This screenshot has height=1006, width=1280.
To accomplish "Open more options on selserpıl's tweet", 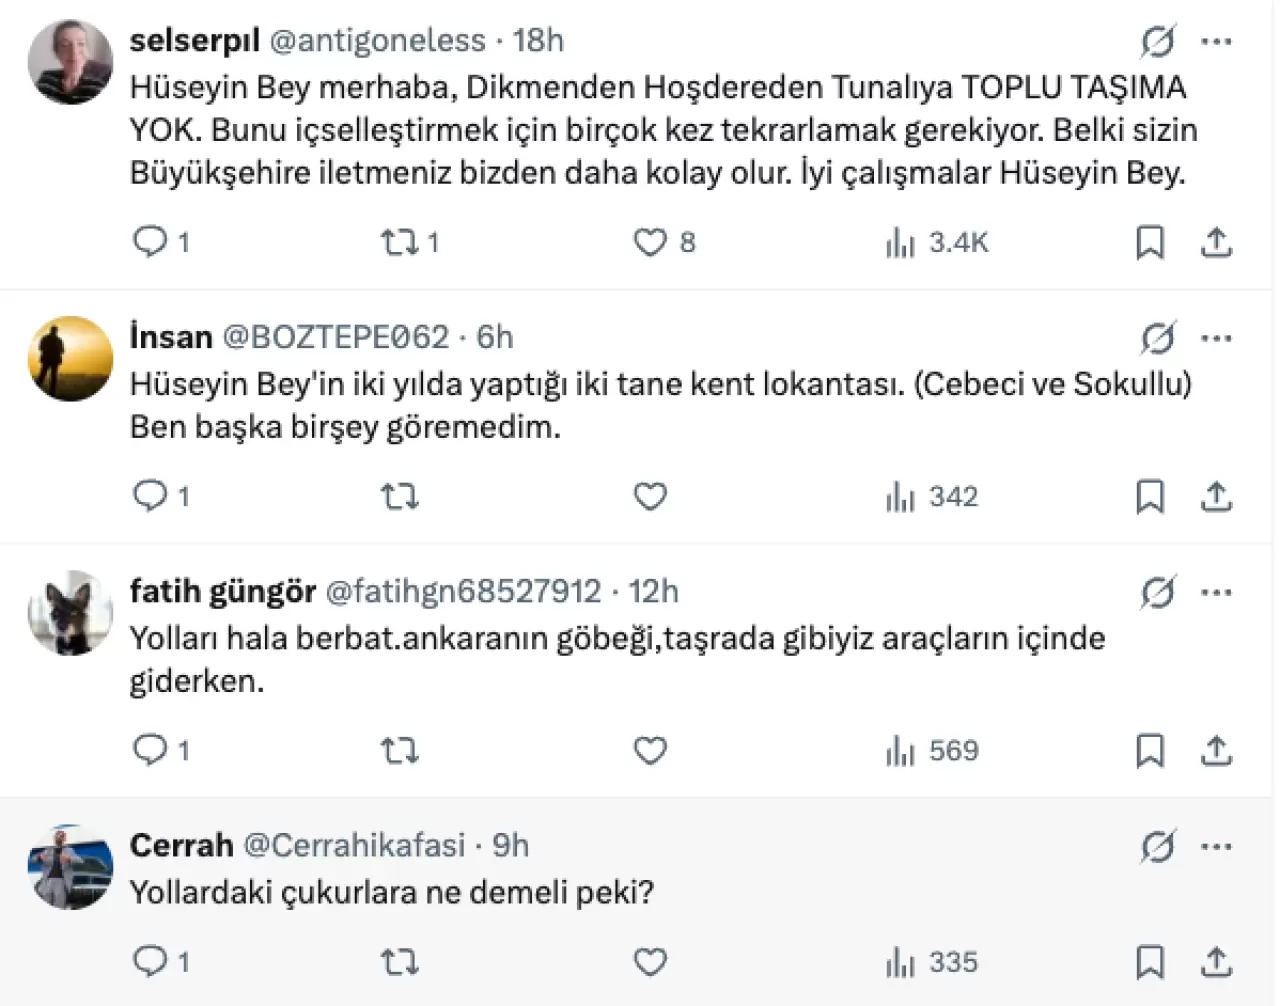I will point(1216,42).
